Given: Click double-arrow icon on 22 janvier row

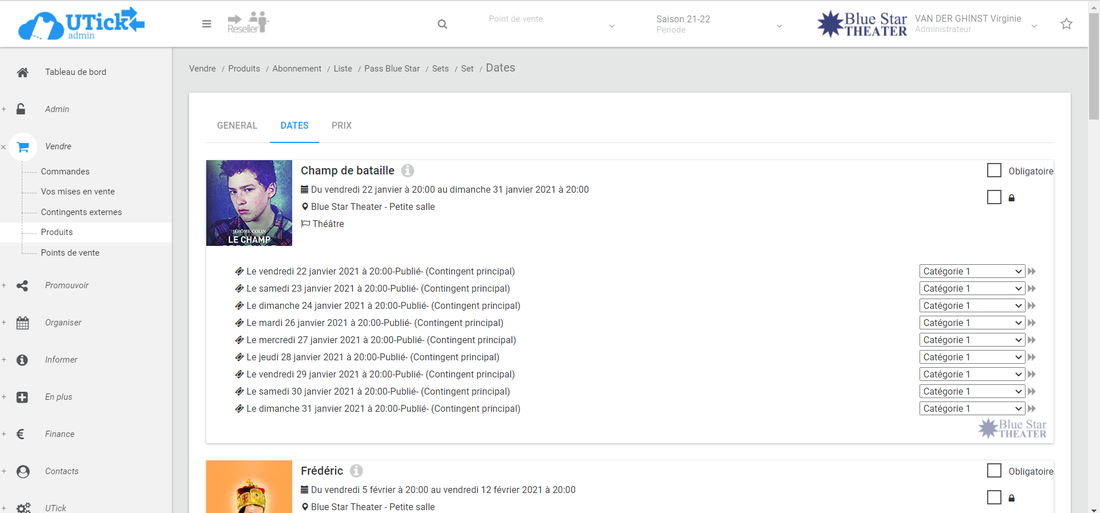Looking at the screenshot, I should coord(1032,272).
